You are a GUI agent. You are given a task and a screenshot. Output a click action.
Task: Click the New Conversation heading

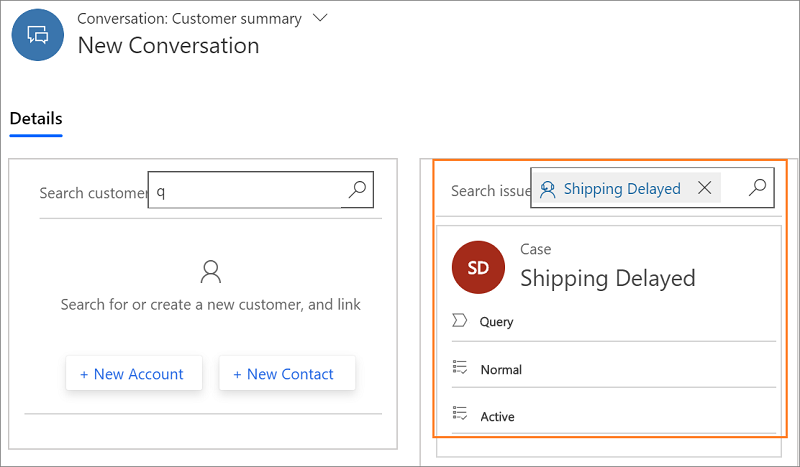pos(168,45)
